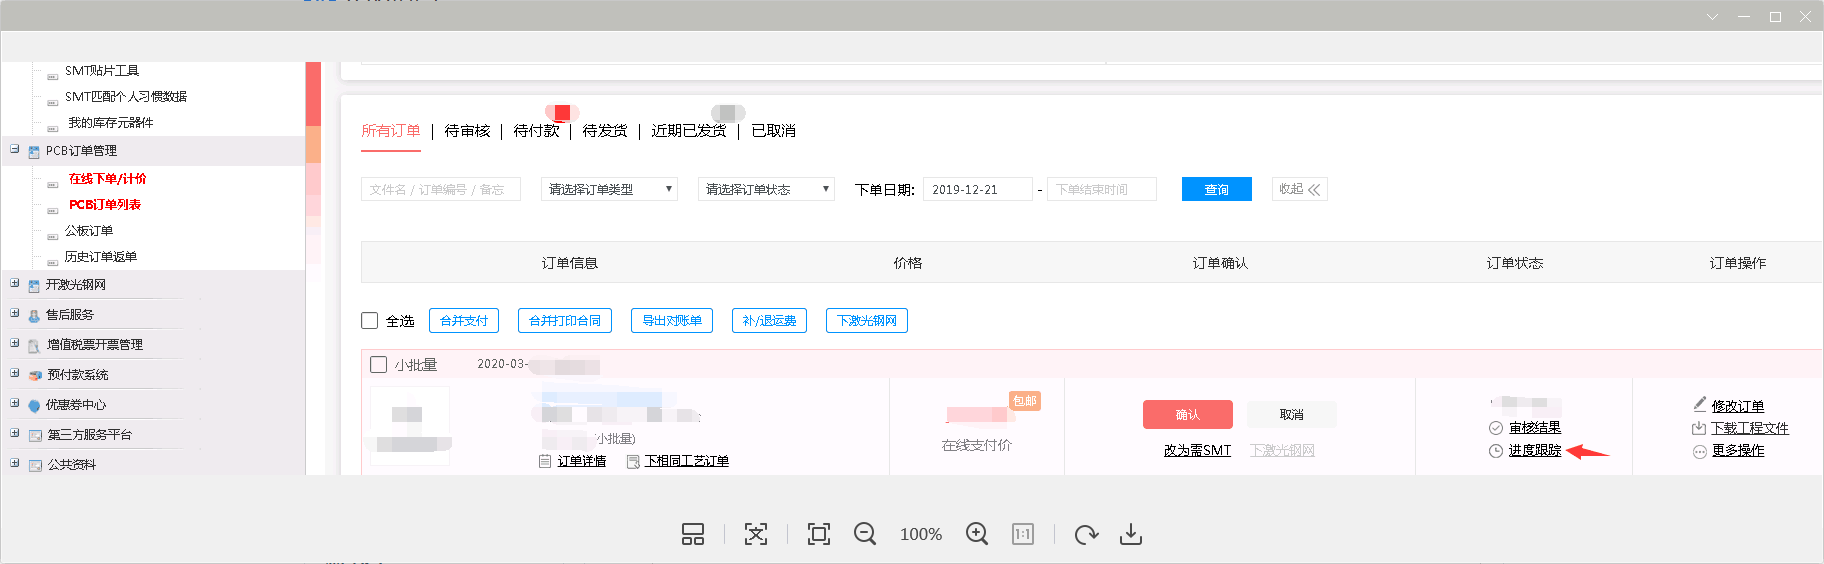Open the 进度跟踪 link
This screenshot has height=564, width=1824.
click(1534, 451)
